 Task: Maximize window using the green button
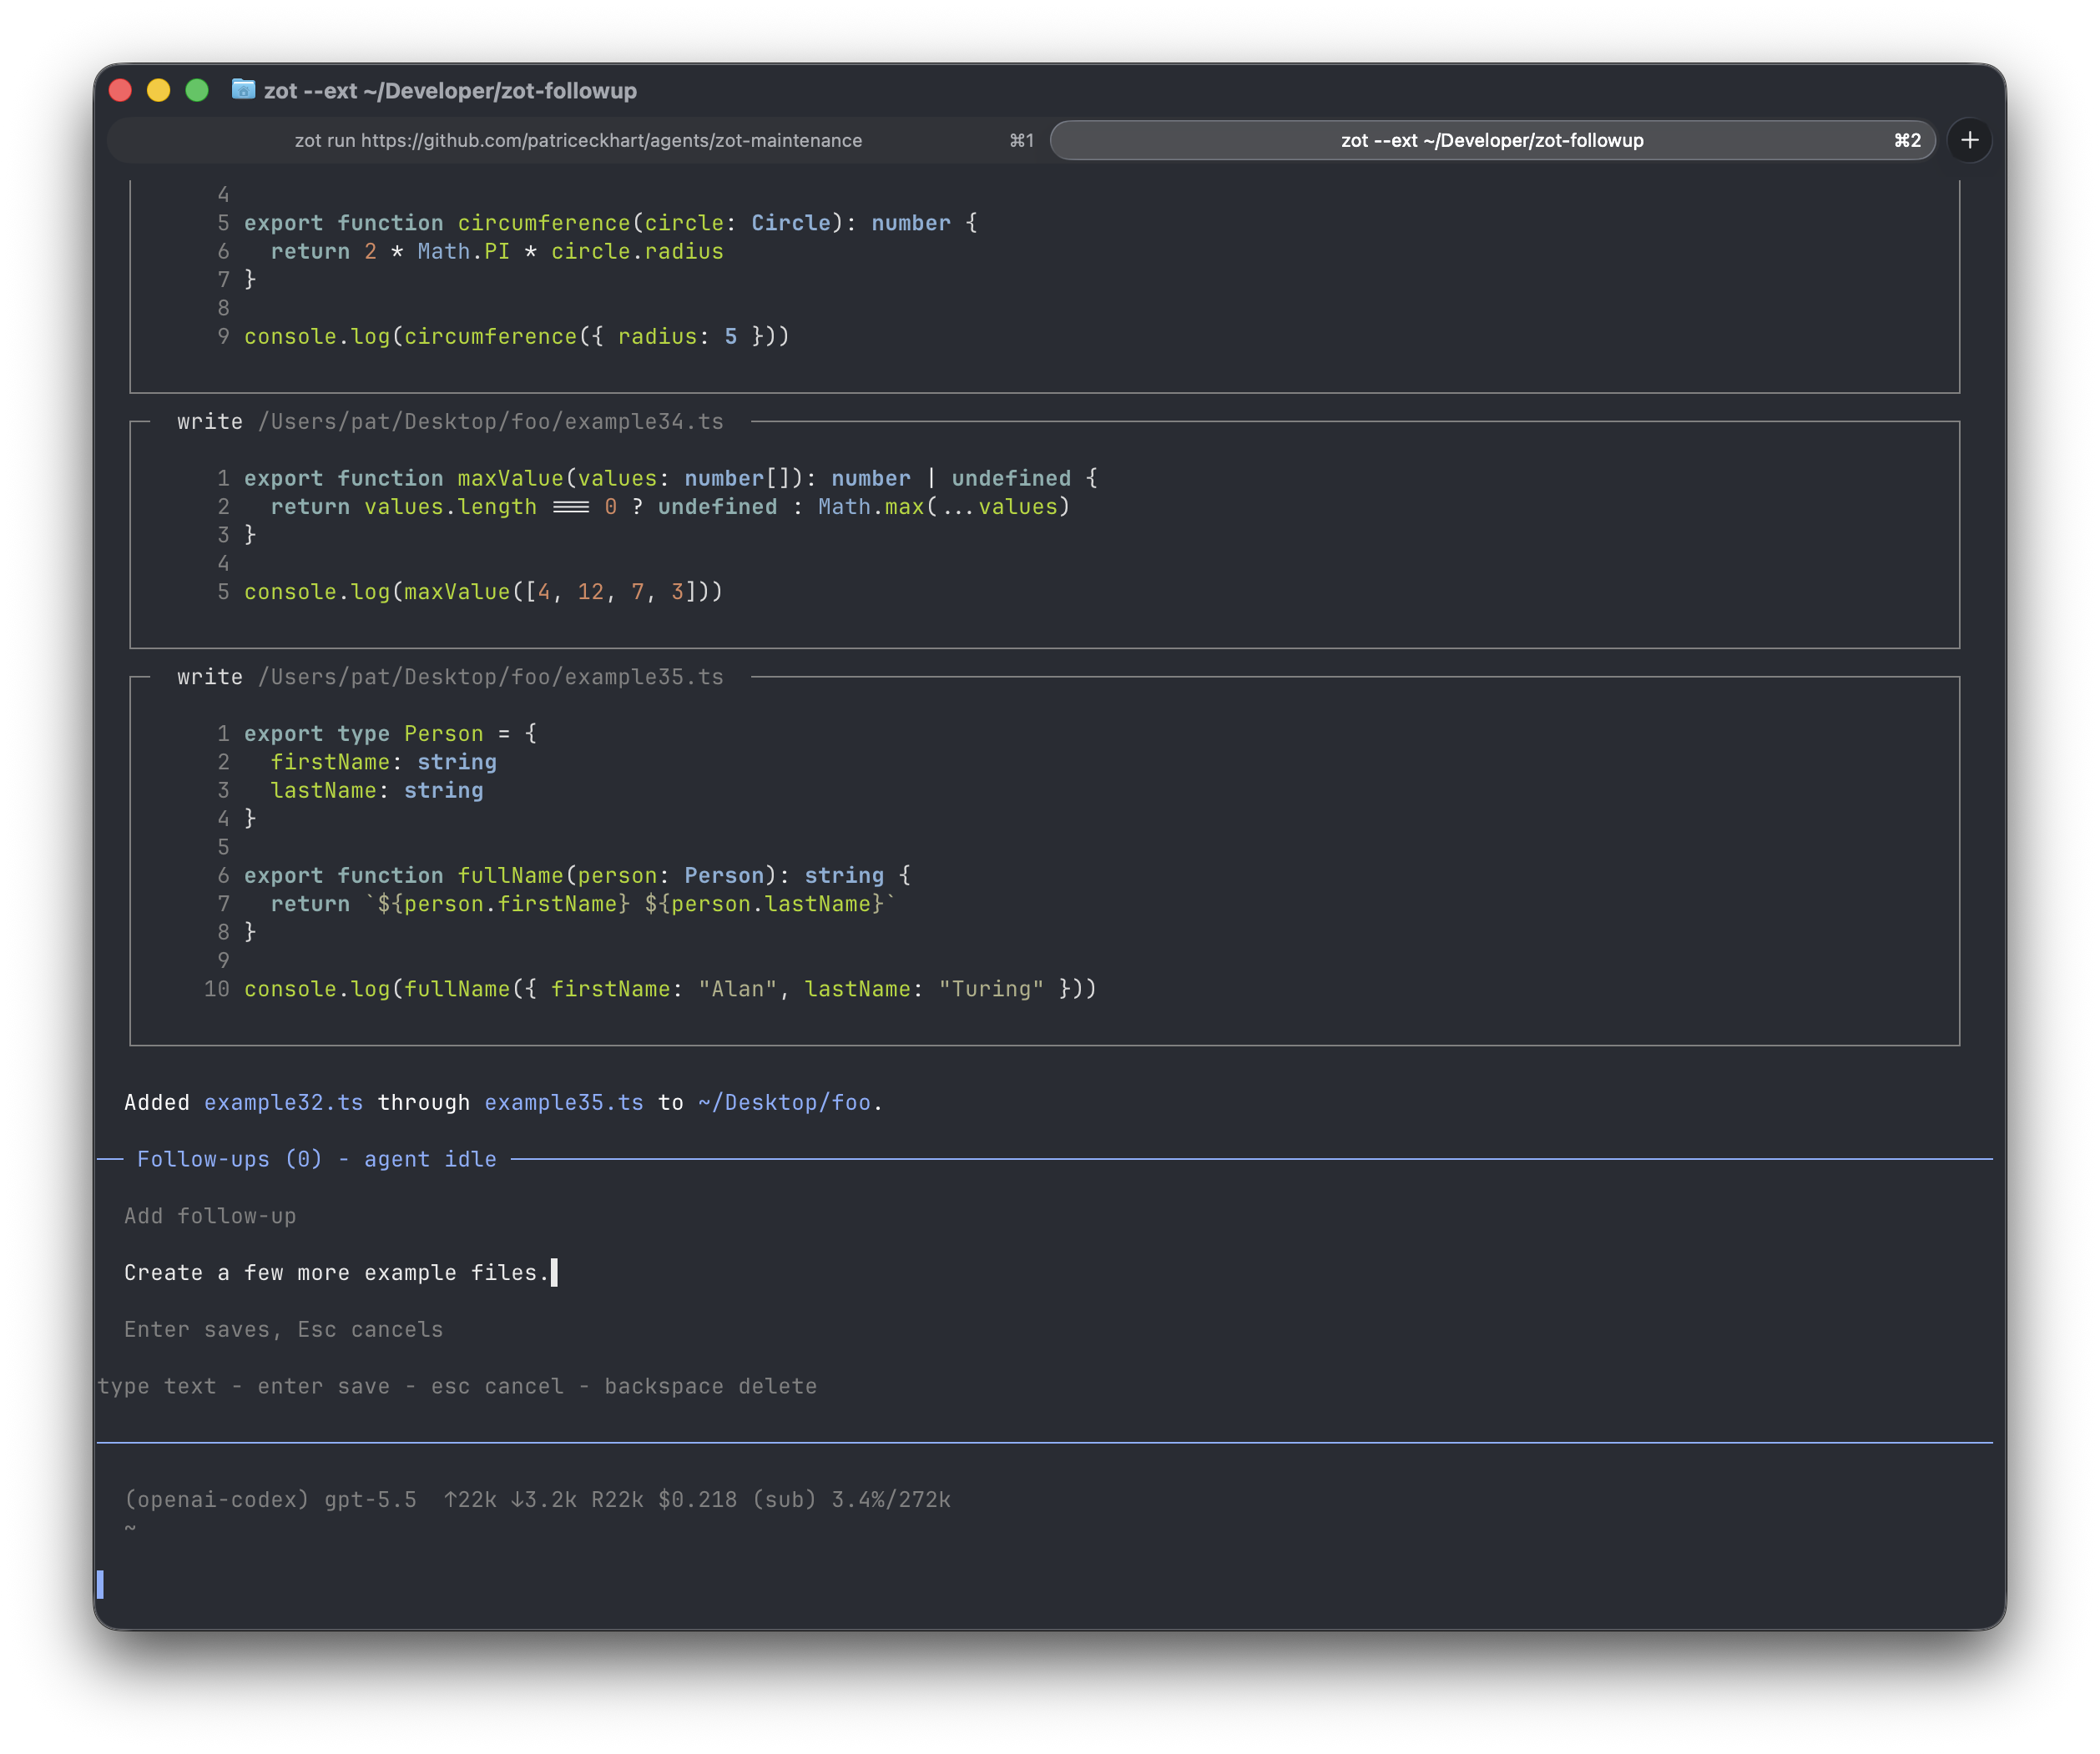click(x=197, y=91)
